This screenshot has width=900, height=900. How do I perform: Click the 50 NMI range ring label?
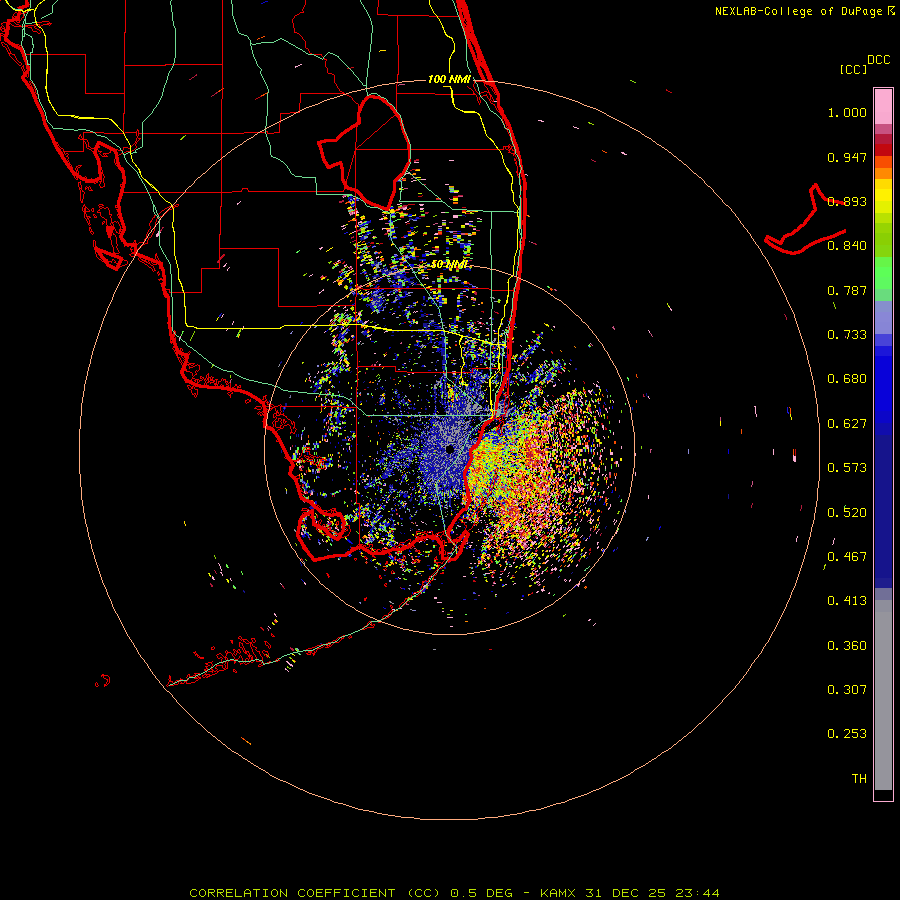point(449,265)
